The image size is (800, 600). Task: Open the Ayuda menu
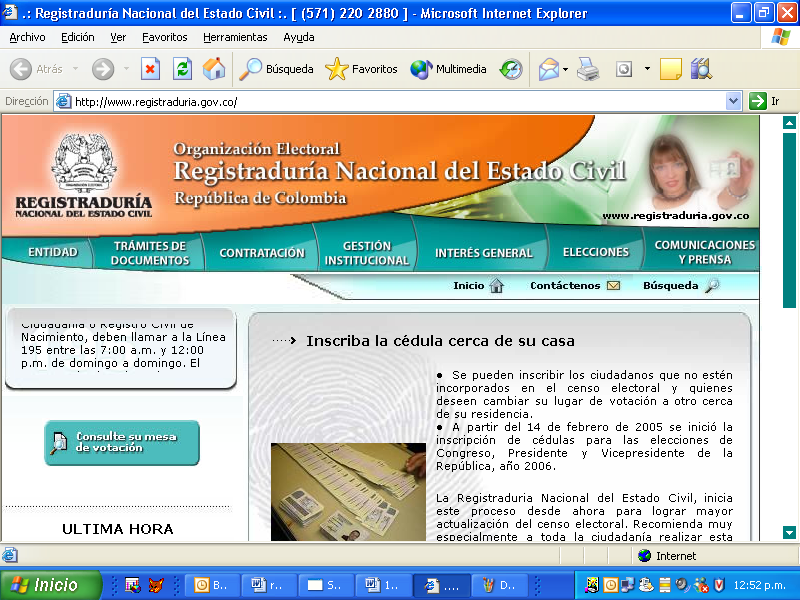(x=299, y=37)
